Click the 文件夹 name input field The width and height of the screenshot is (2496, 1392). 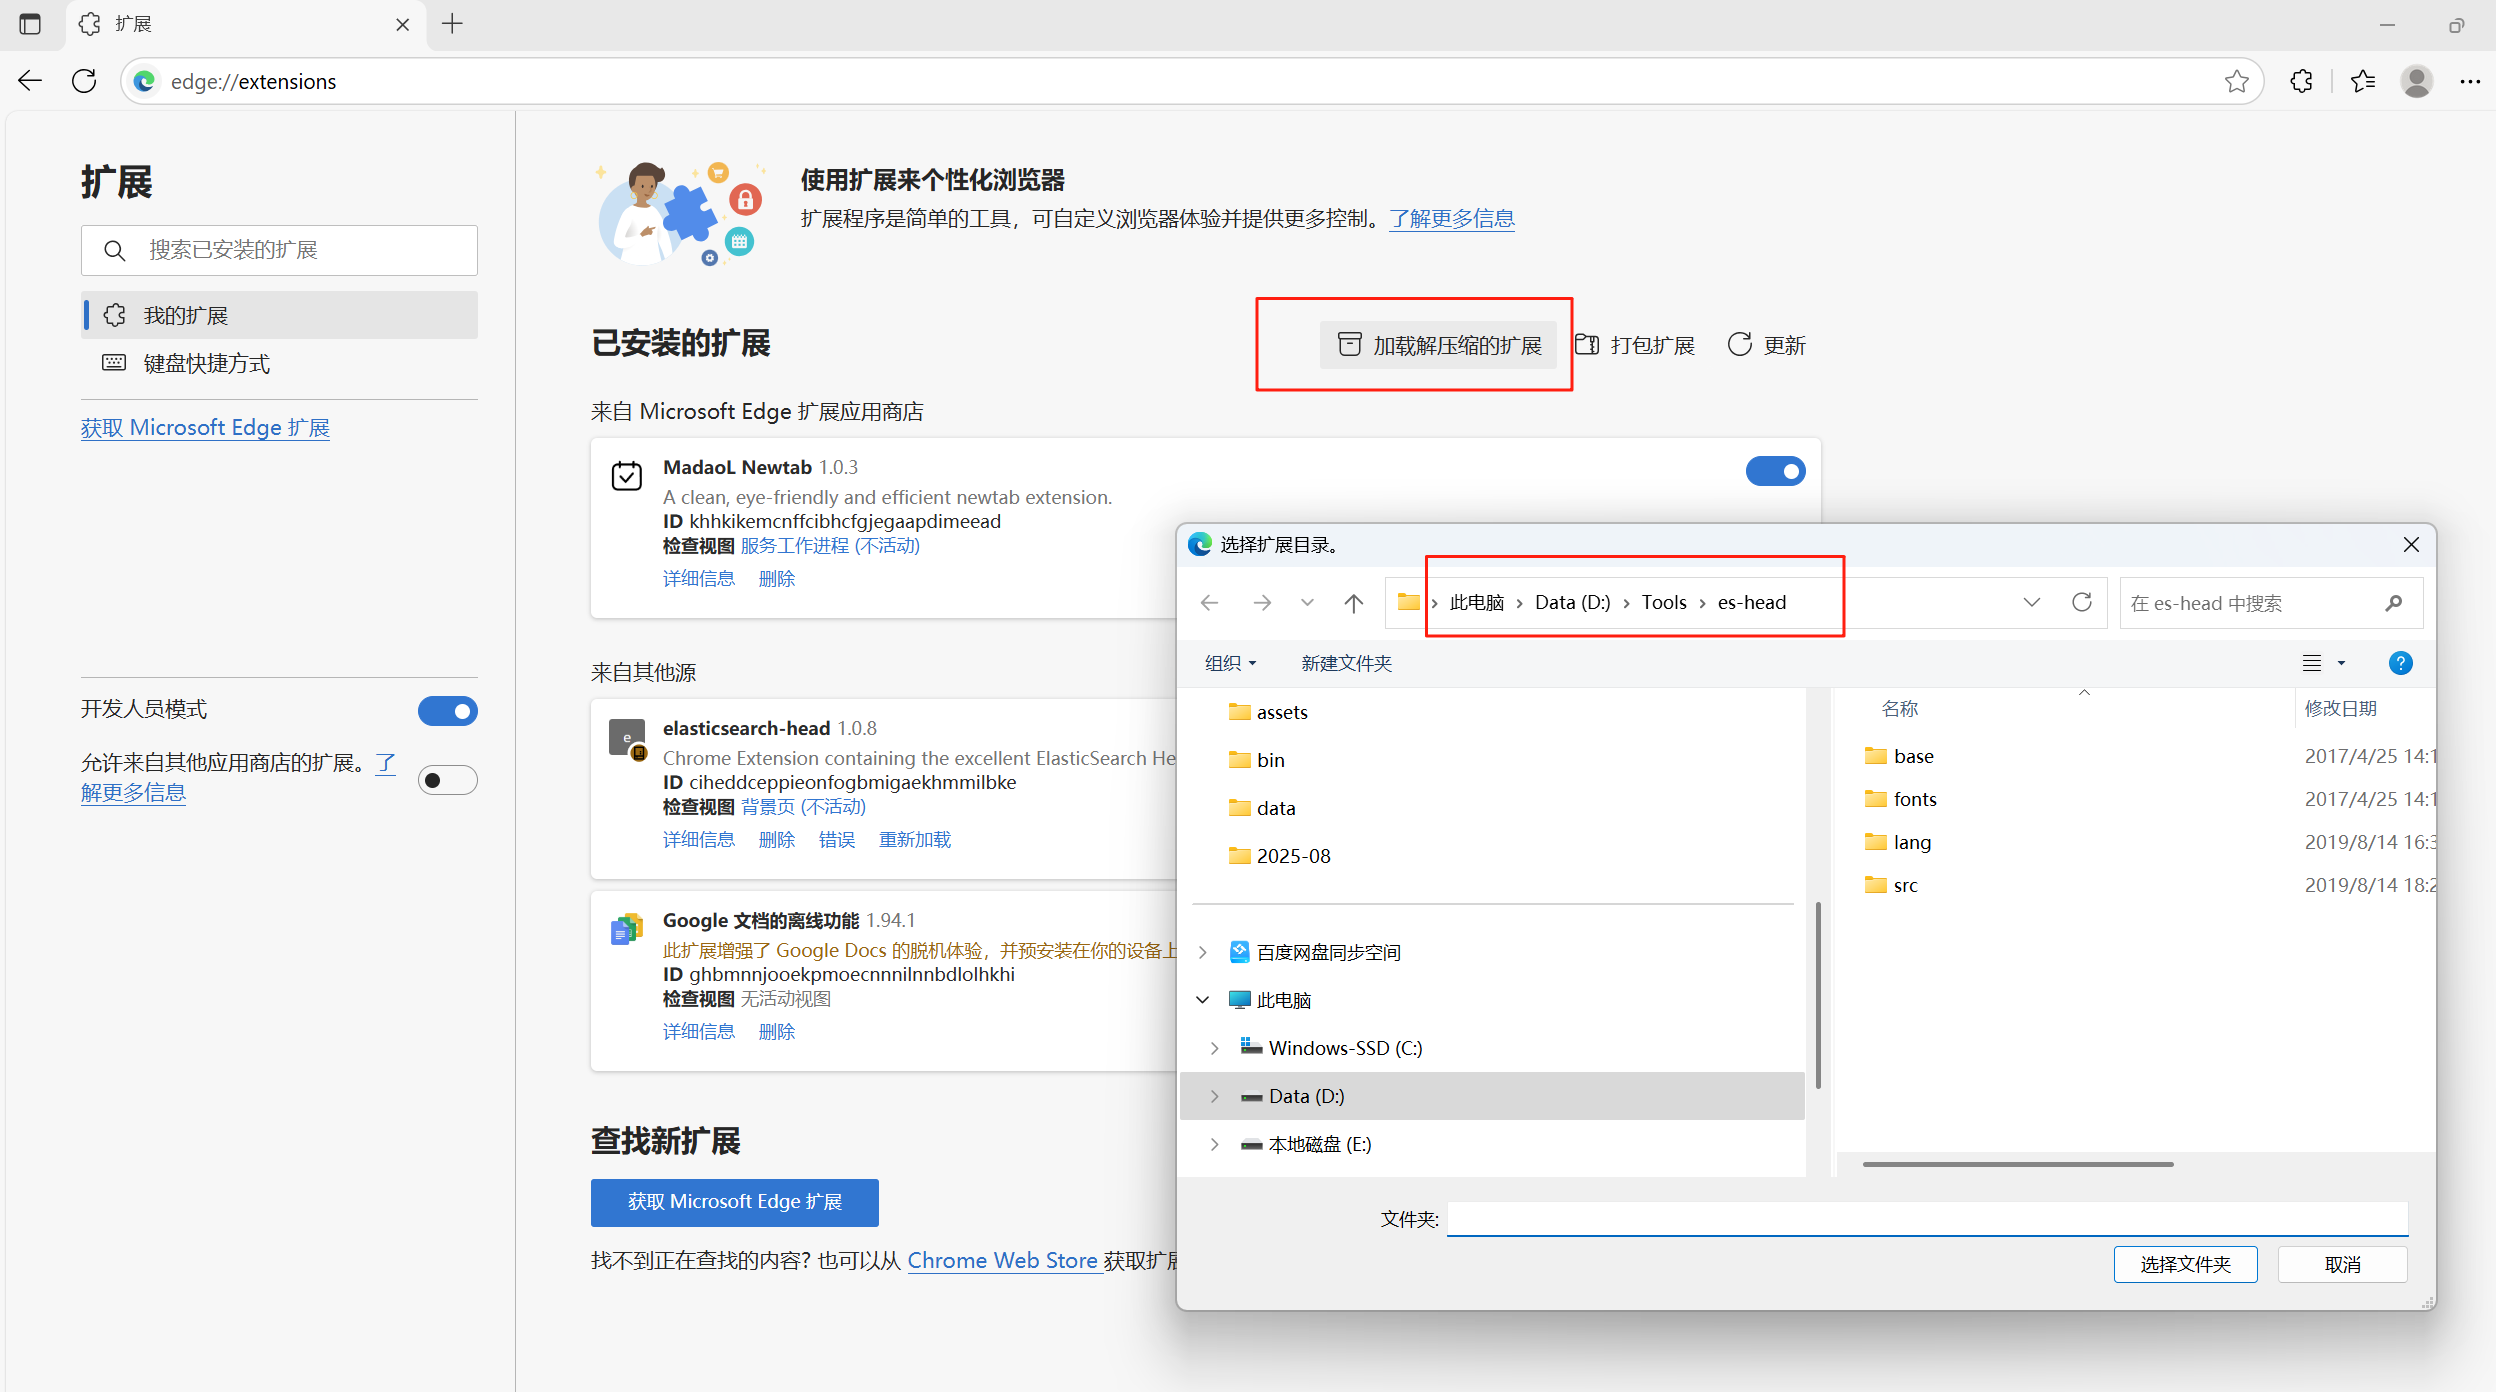click(x=1926, y=1219)
